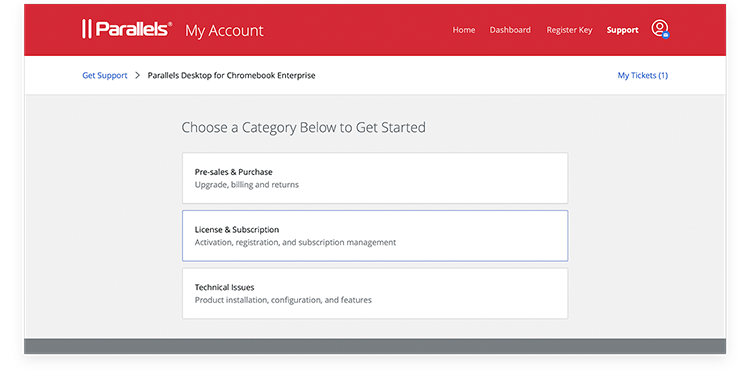Open the user account profile icon
Image resolution: width=750 pixels, height=375 pixels.
point(660,29)
